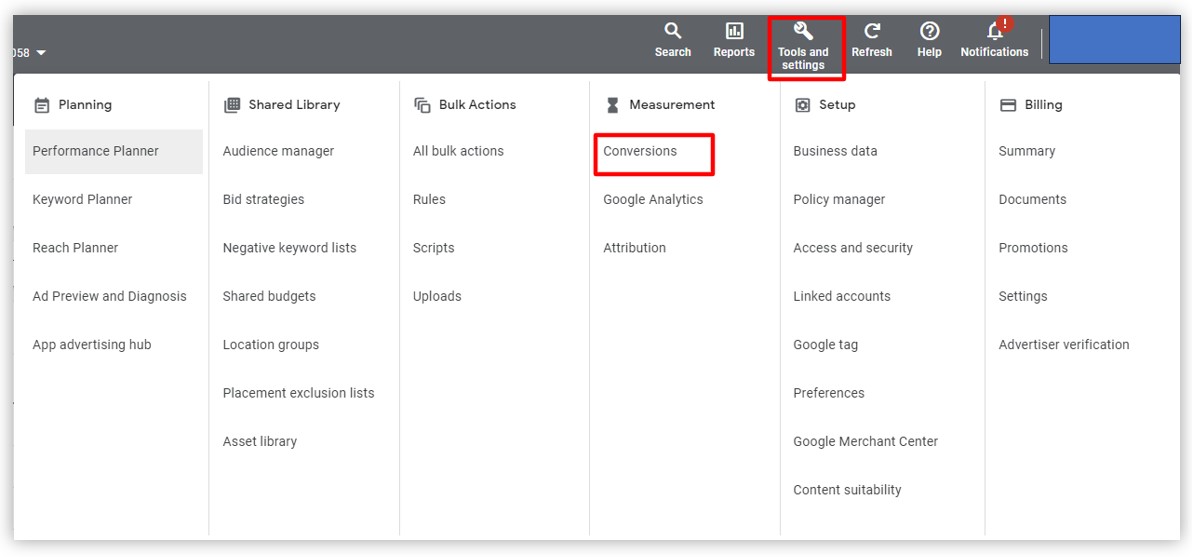Click the Measurement hourglass icon
Viewport: 1192px width, 557px height.
point(613,106)
